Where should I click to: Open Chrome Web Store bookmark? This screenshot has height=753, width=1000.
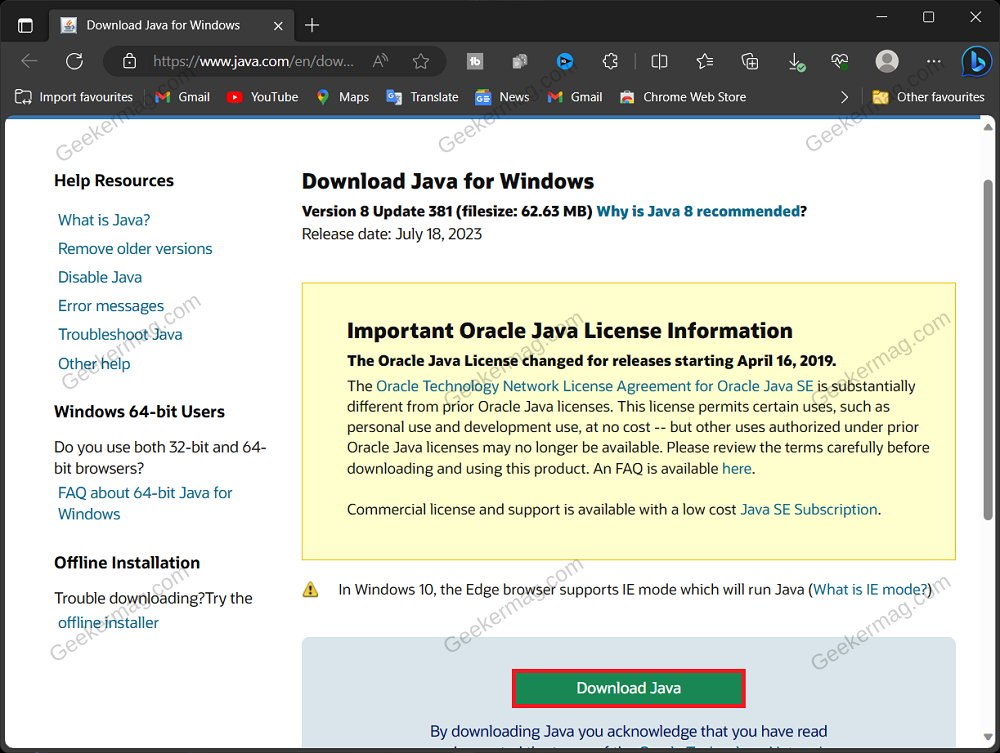click(x=683, y=97)
